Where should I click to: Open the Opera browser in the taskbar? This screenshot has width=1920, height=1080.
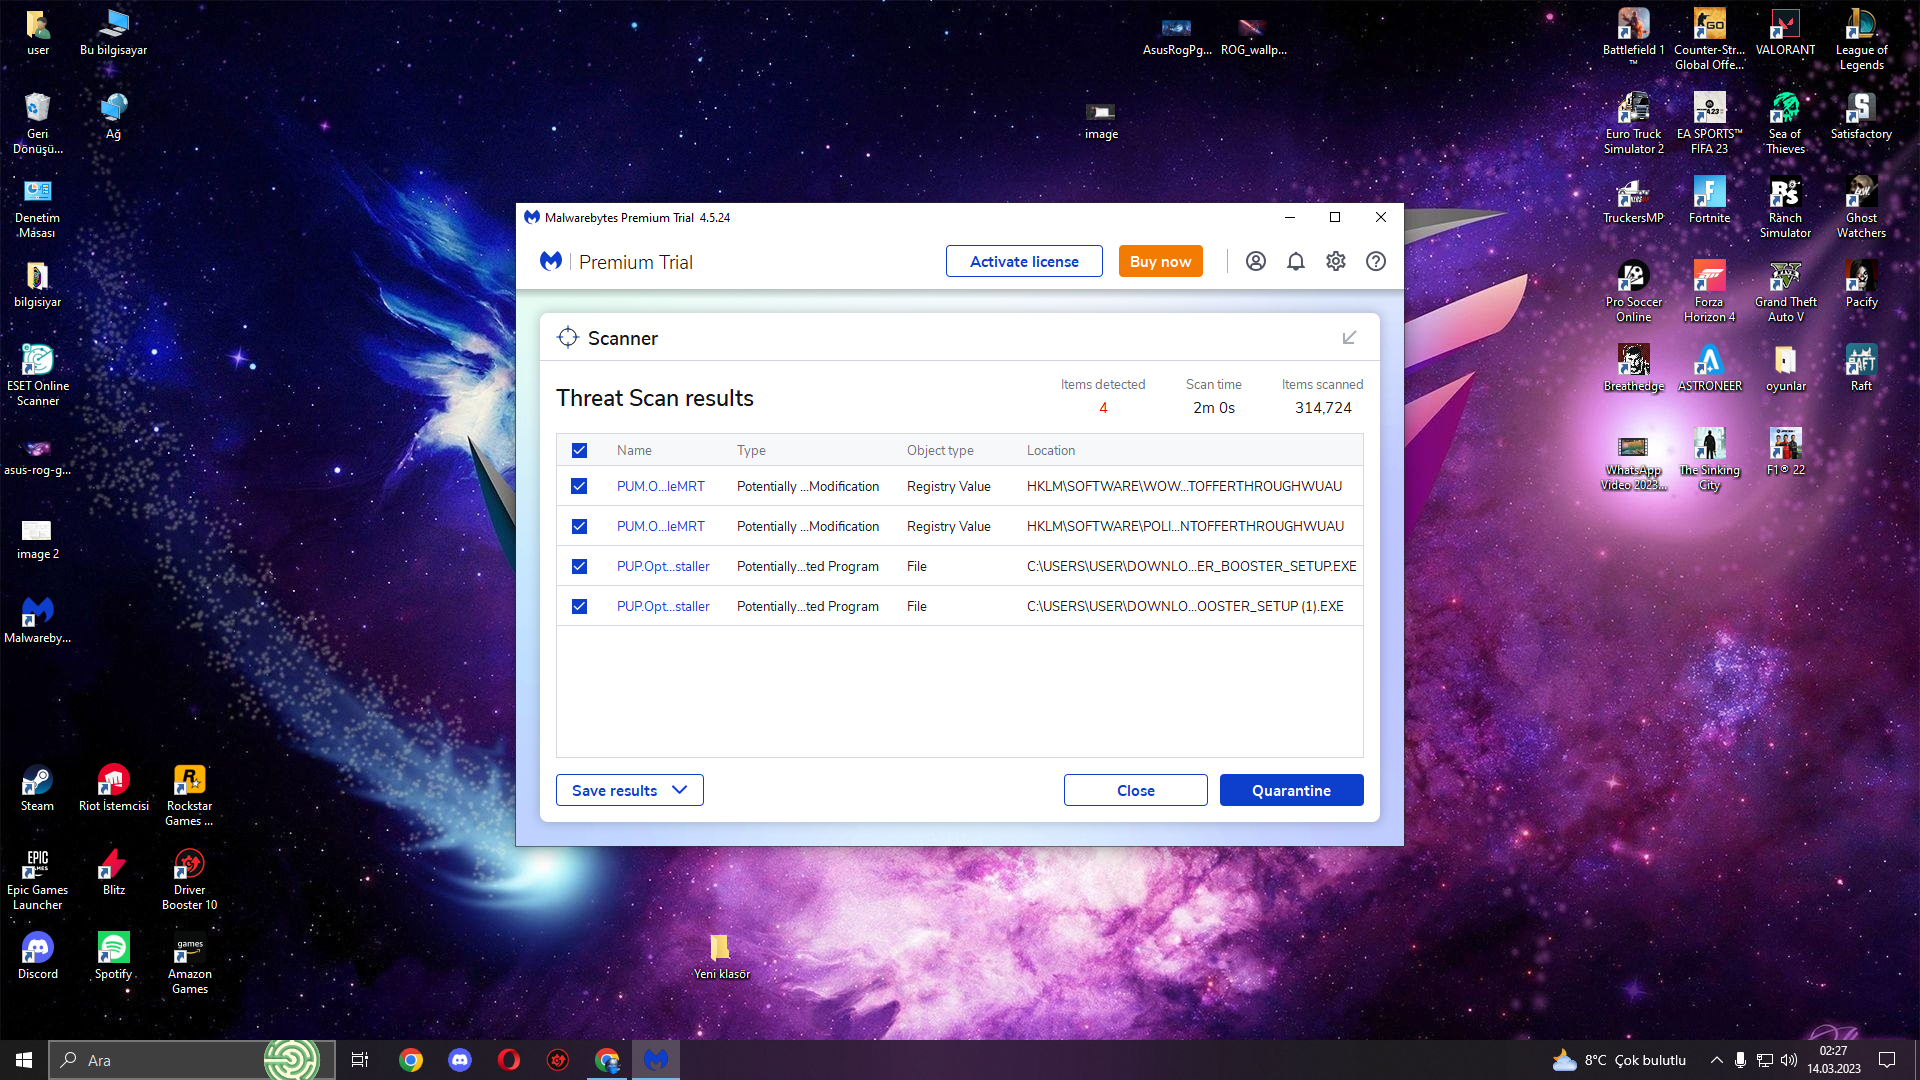click(509, 1060)
